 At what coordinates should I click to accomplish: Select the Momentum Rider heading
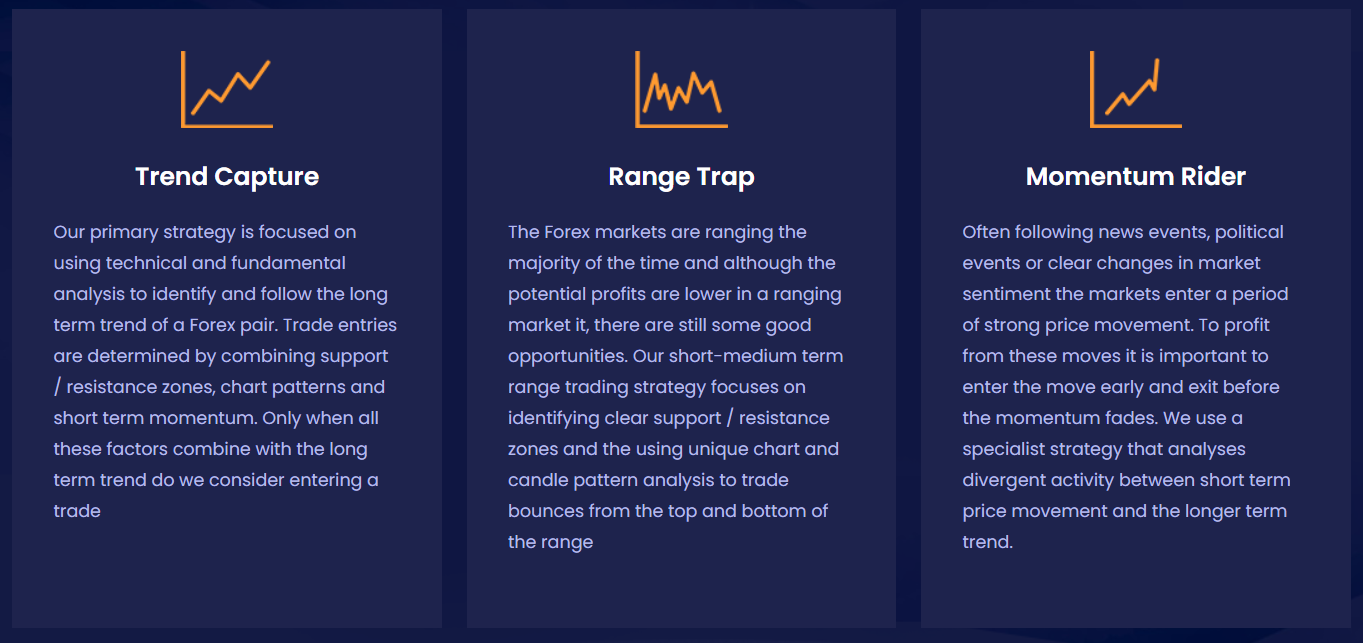pos(1136,177)
